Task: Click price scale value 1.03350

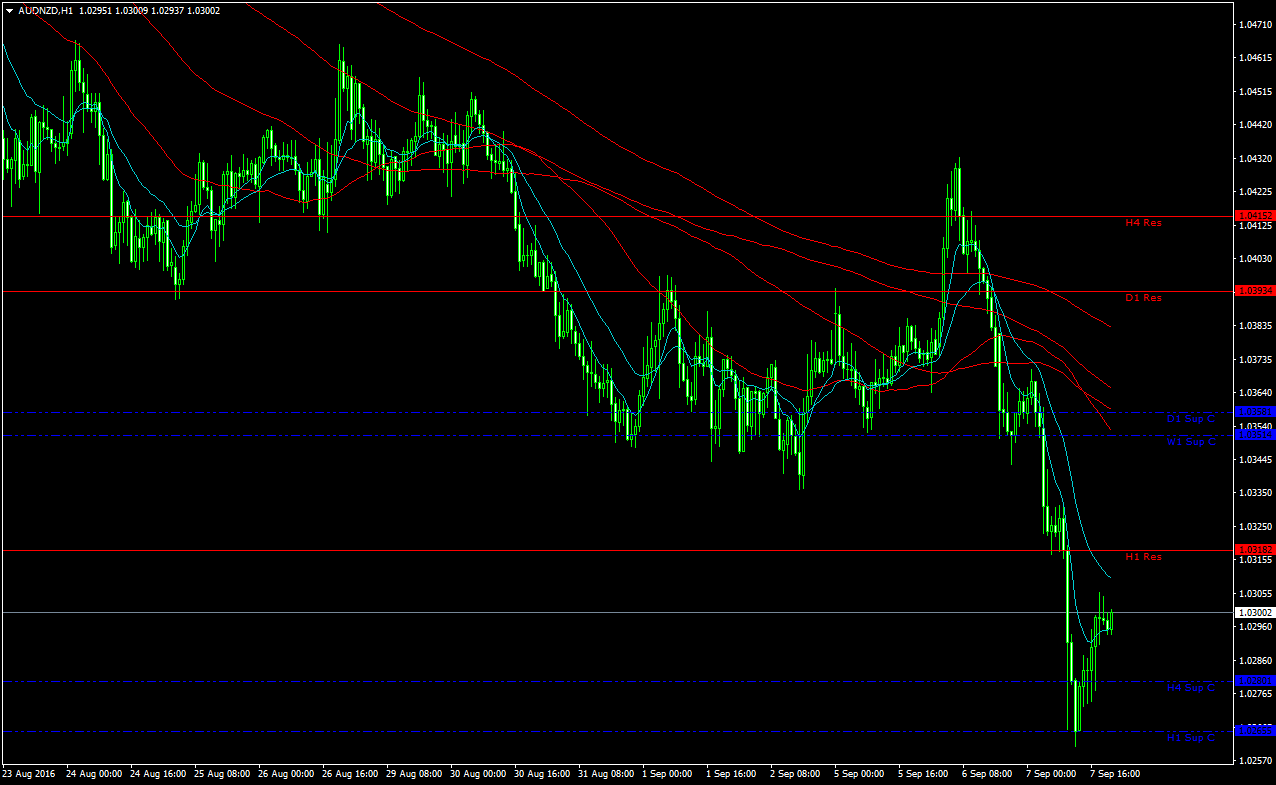Action: coord(1255,493)
